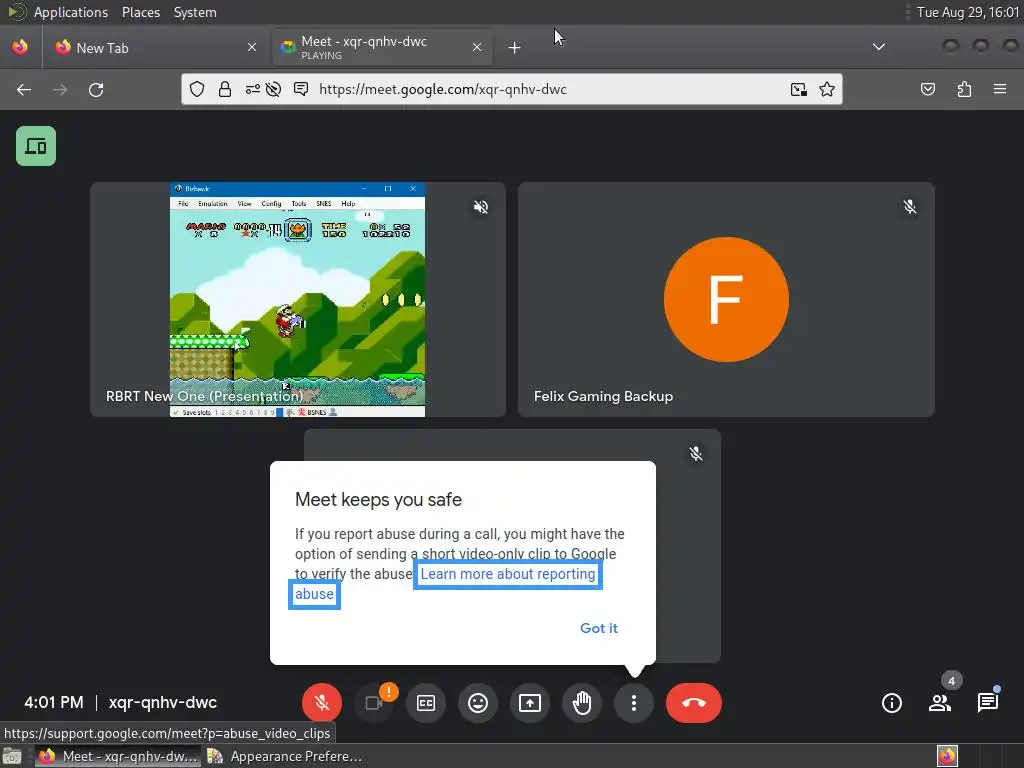Open the more options three-dot menu
Screen dimensions: 1024x768
coord(633,703)
